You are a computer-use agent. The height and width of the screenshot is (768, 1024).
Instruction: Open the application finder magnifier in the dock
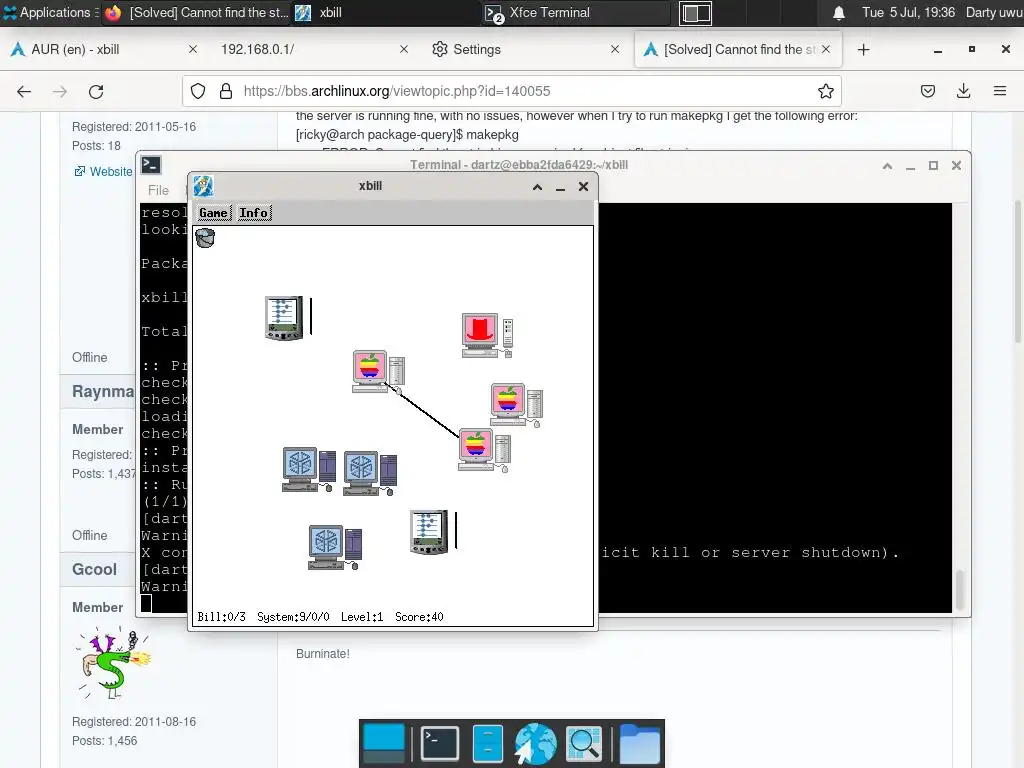(583, 744)
